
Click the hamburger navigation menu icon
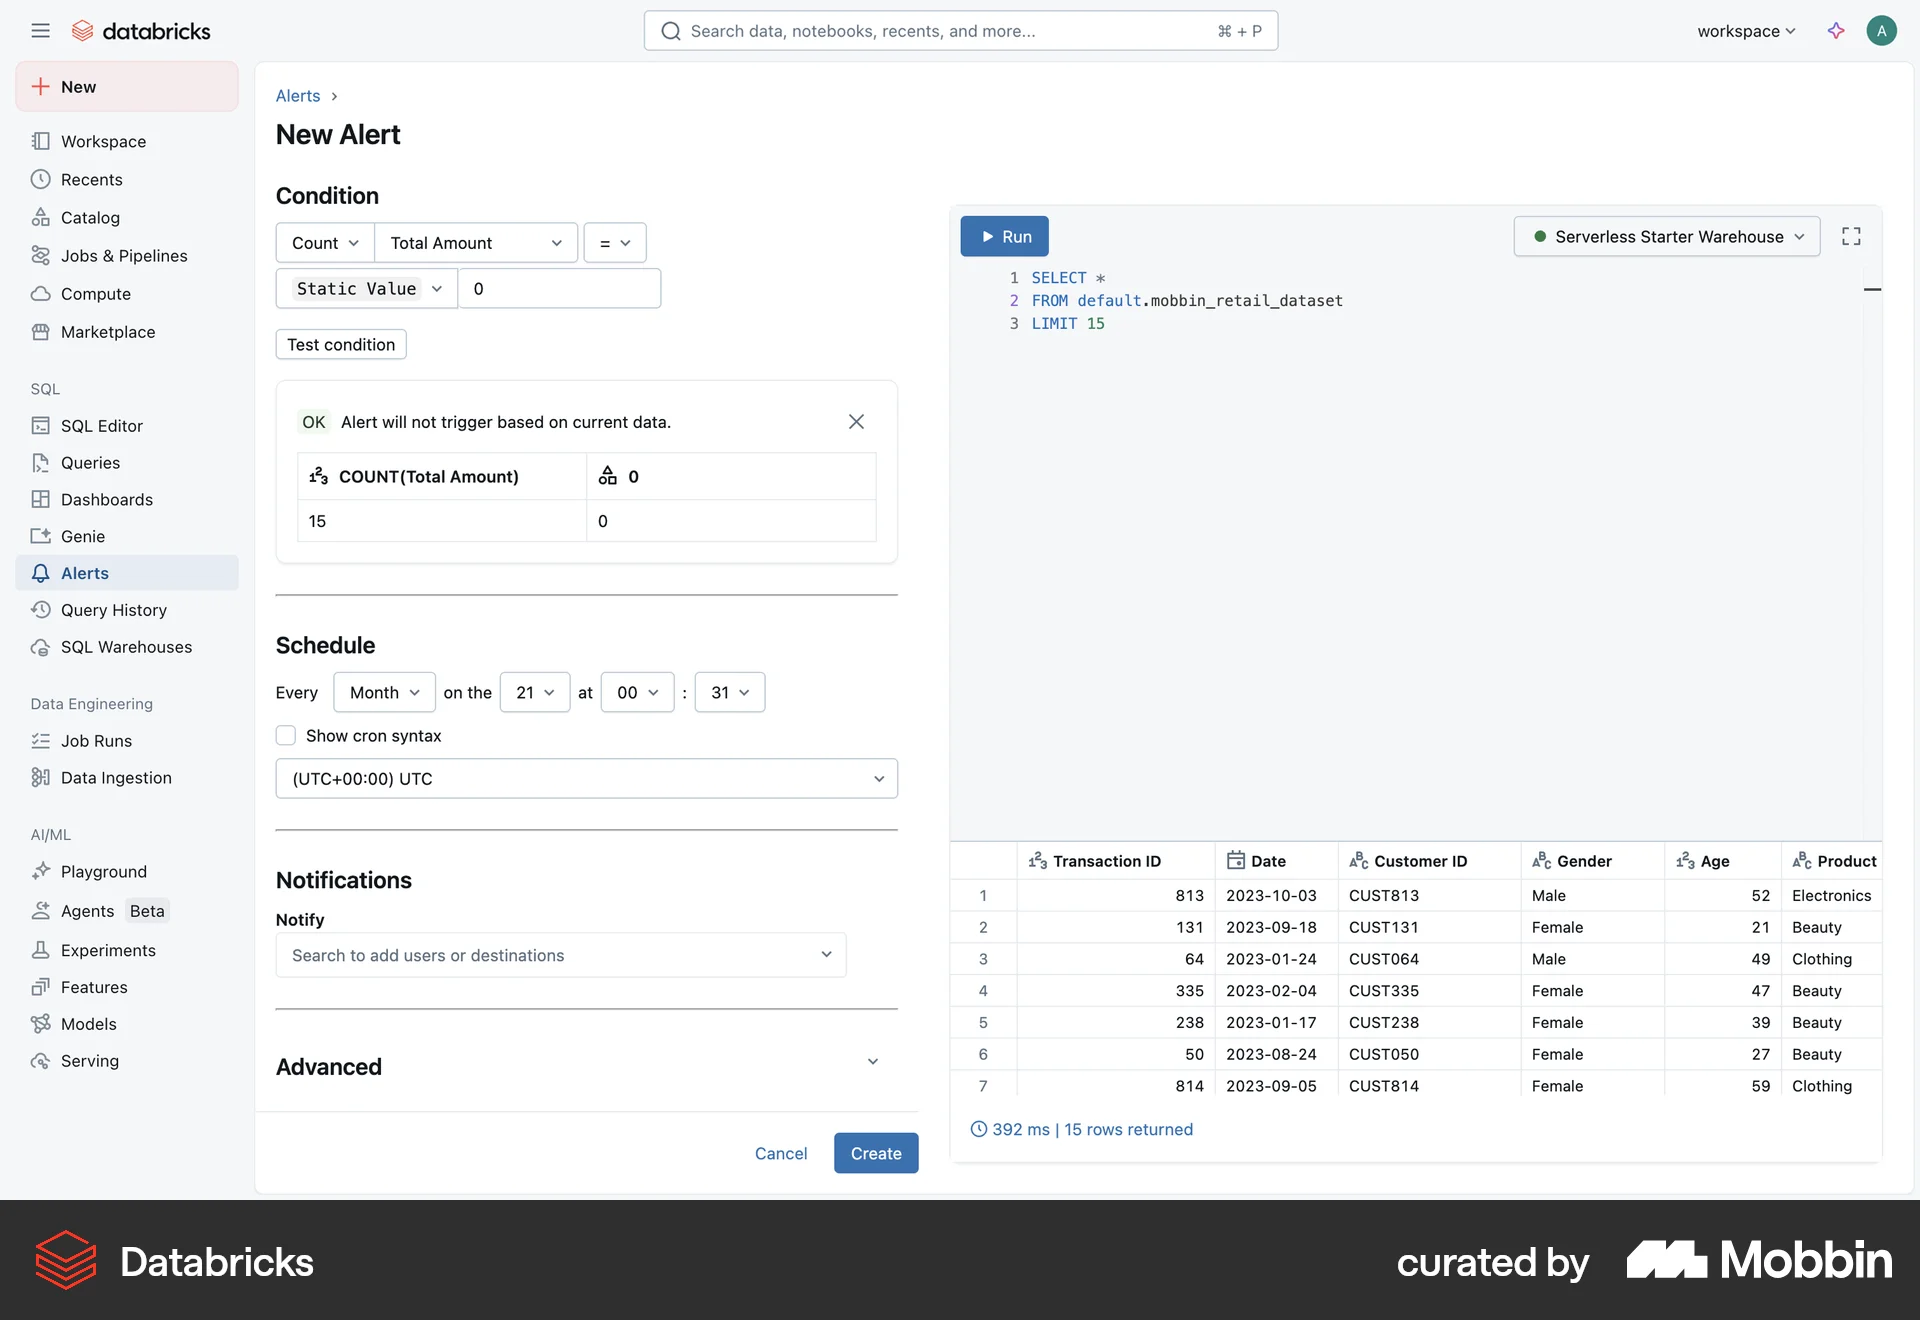(40, 30)
